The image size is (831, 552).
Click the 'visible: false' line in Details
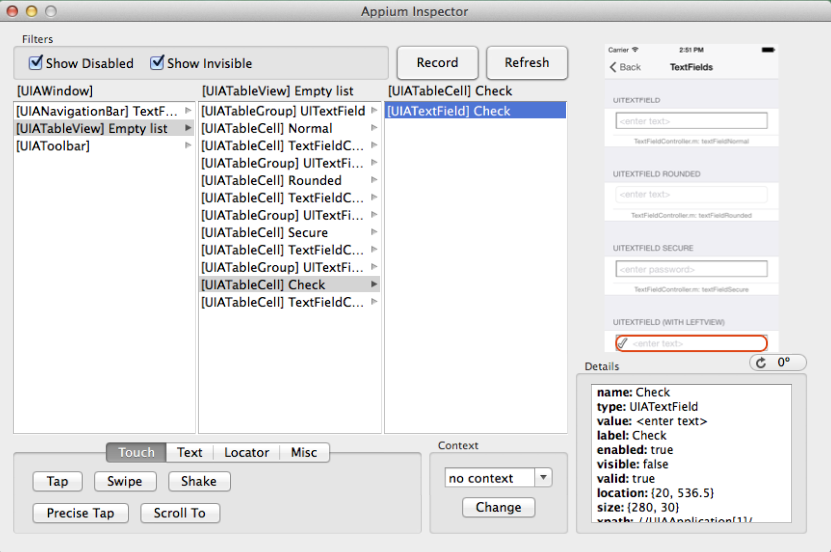point(632,464)
